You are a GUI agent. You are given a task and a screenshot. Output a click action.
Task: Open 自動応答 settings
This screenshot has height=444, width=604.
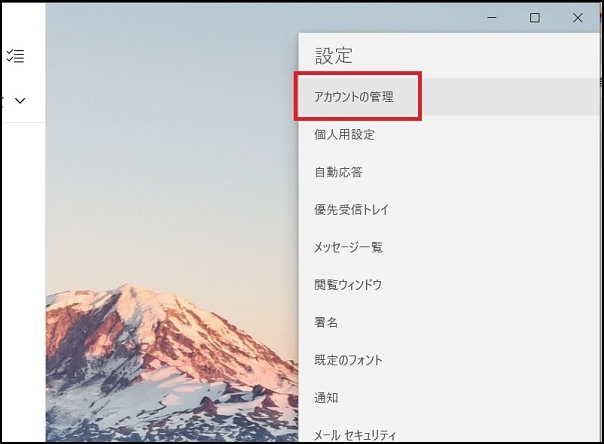pos(338,172)
